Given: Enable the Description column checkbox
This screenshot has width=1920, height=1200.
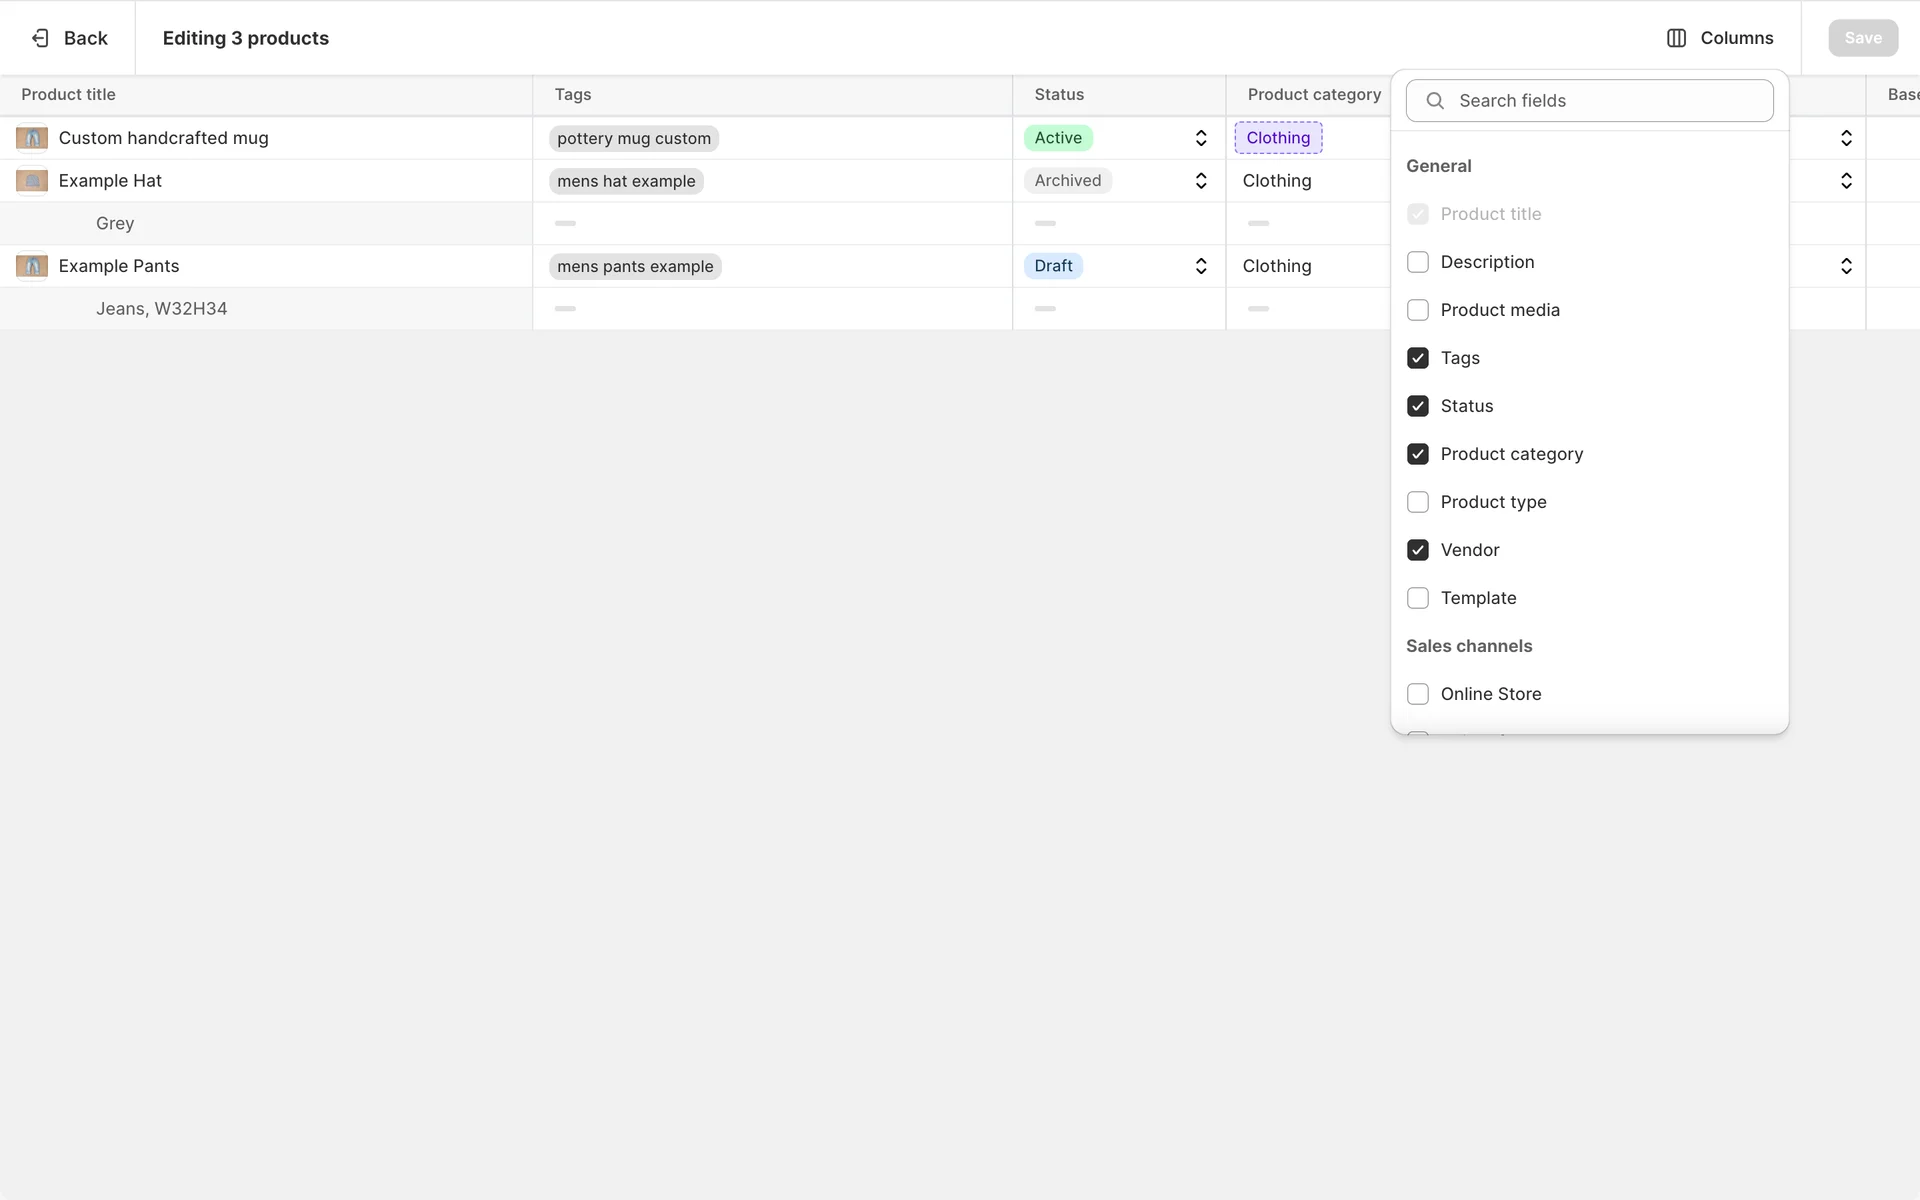Looking at the screenshot, I should pyautogui.click(x=1417, y=262).
